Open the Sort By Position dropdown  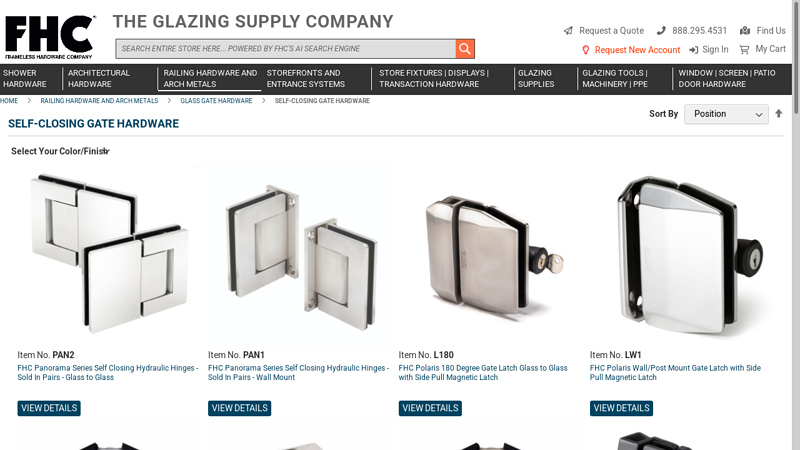[x=726, y=114]
